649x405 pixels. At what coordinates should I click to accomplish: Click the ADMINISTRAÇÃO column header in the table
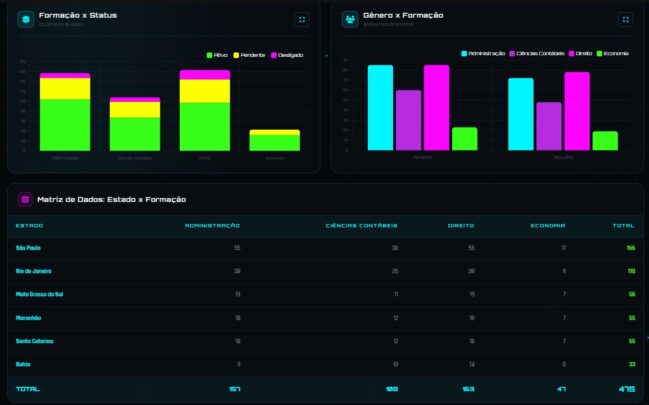tap(212, 225)
